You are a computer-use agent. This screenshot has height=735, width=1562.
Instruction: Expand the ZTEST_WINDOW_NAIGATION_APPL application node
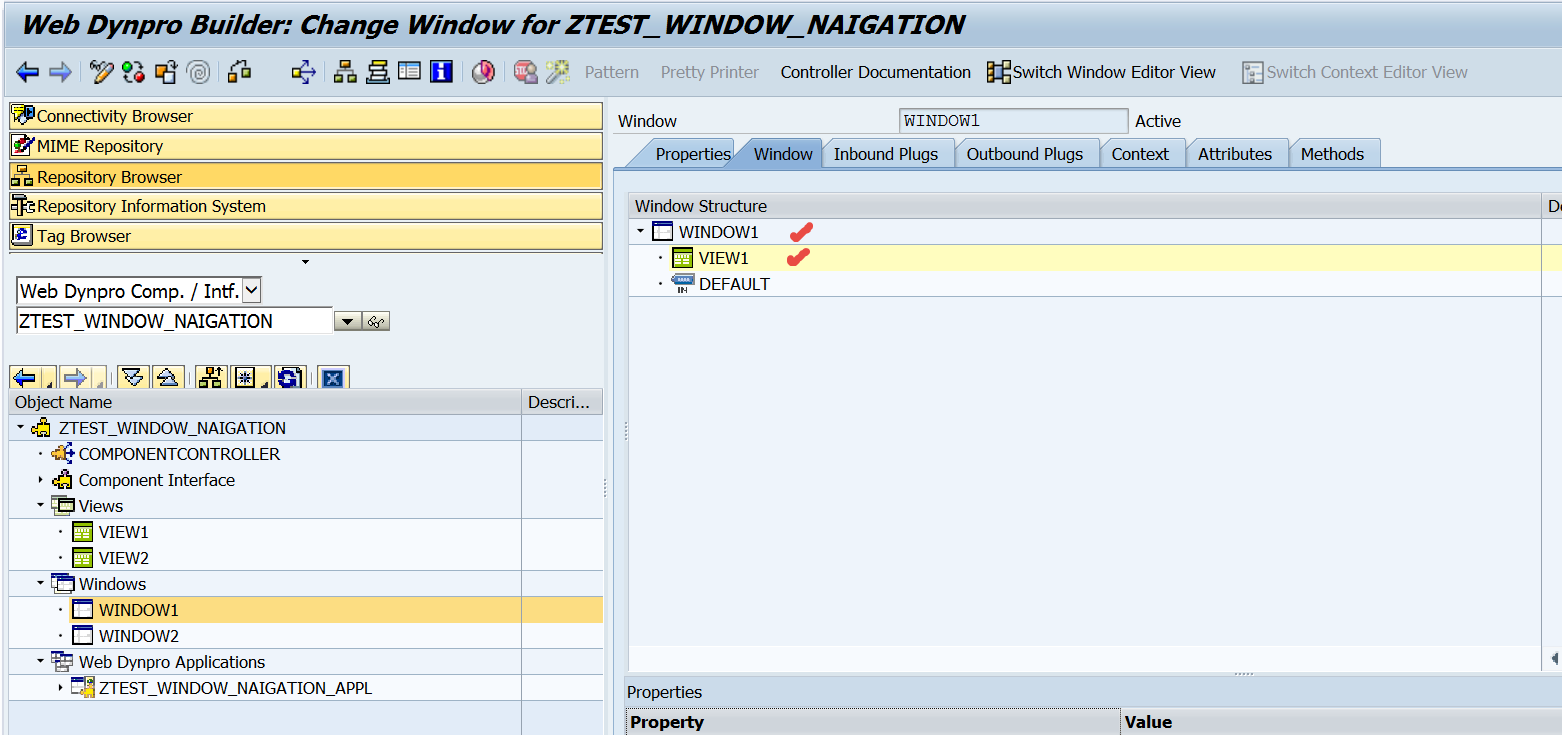[x=61, y=688]
